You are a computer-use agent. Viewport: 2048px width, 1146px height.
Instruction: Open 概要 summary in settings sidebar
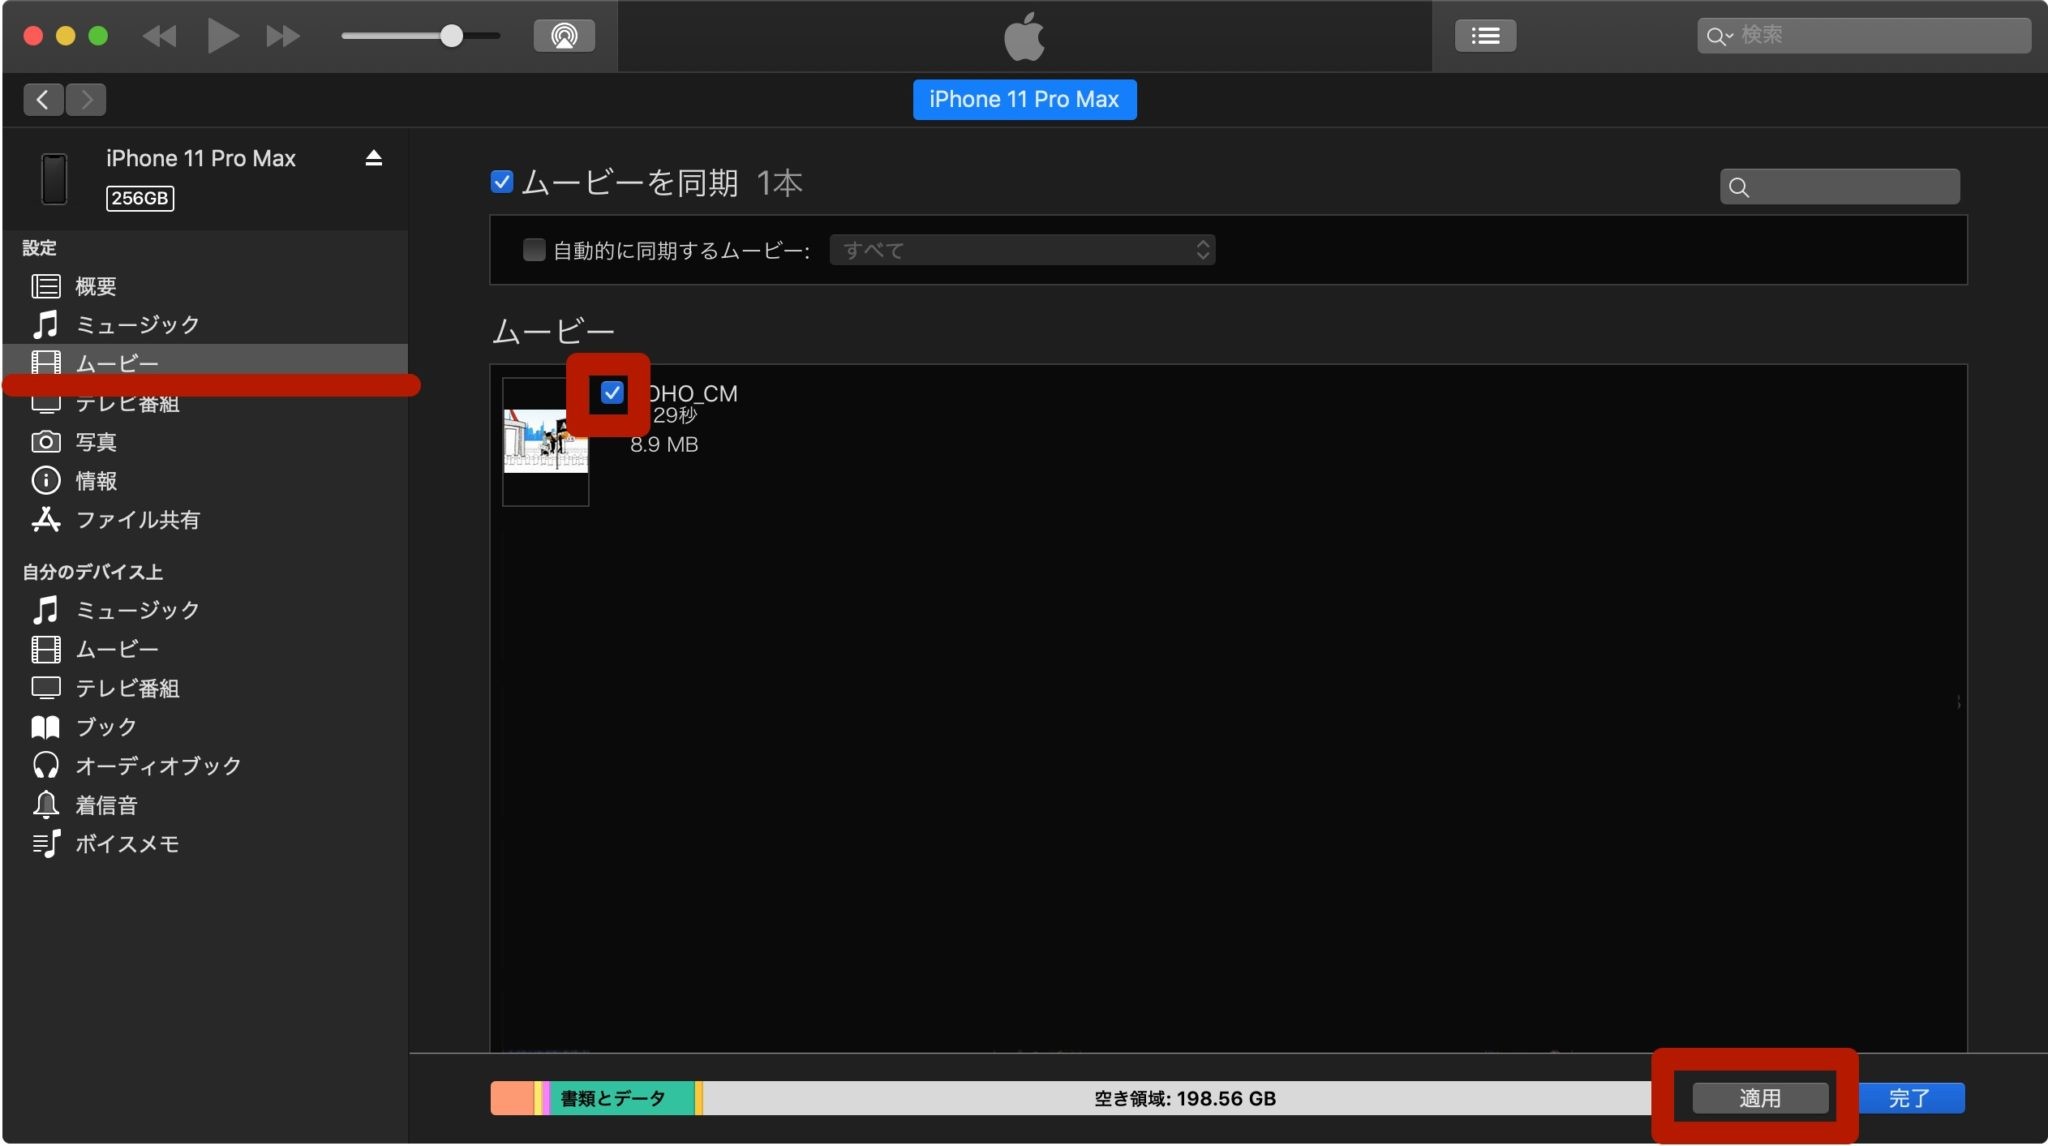(x=205, y=286)
